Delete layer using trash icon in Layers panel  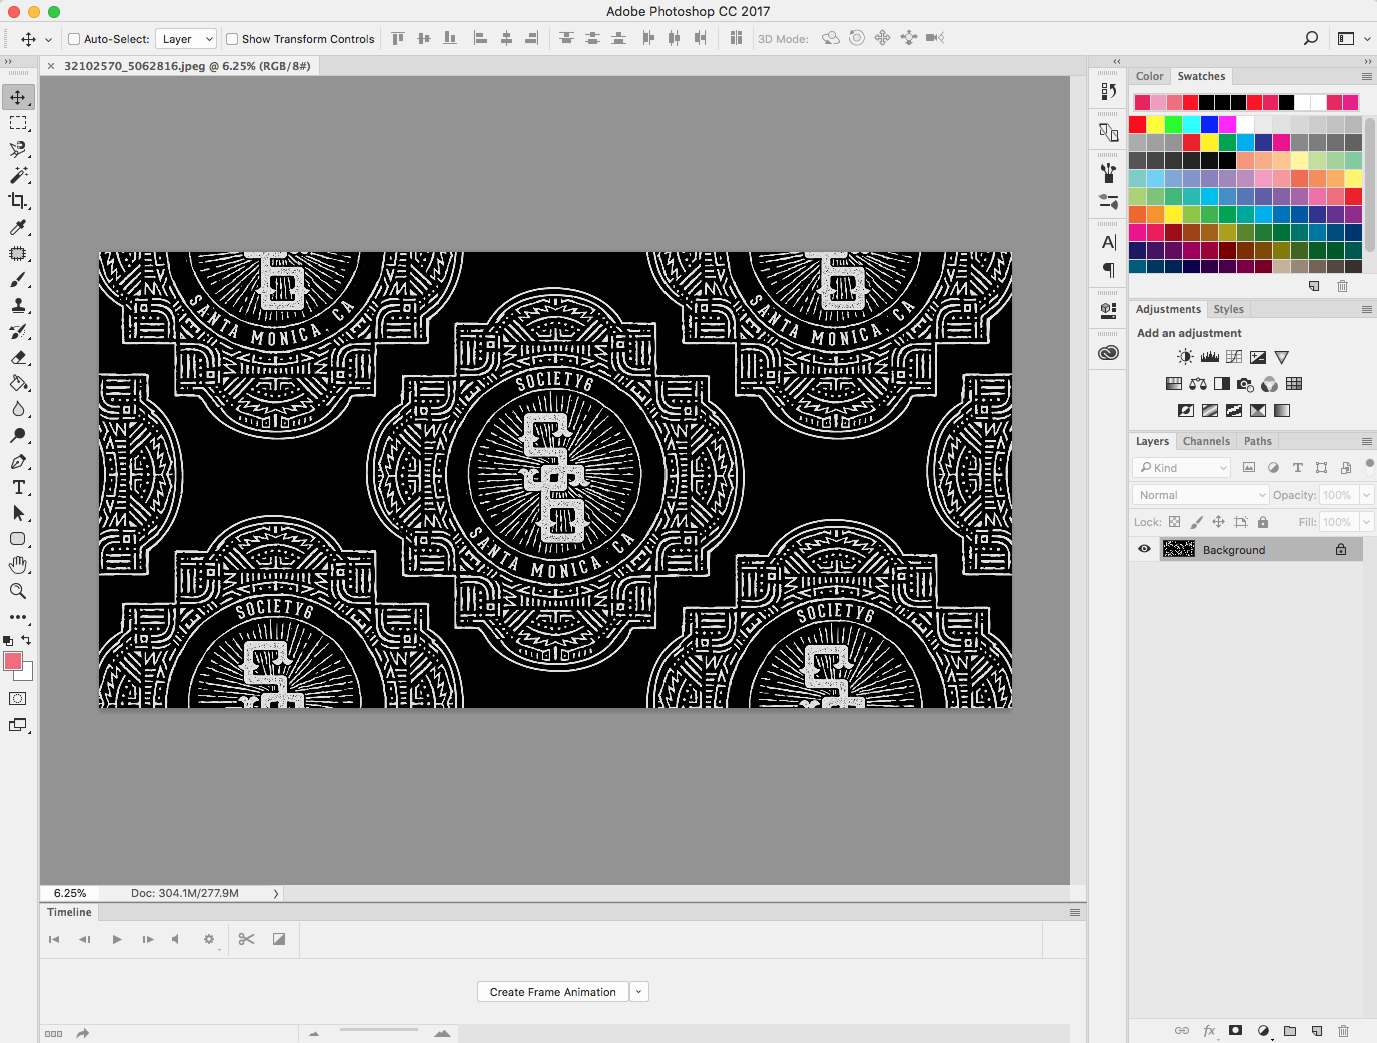coord(1343,1031)
